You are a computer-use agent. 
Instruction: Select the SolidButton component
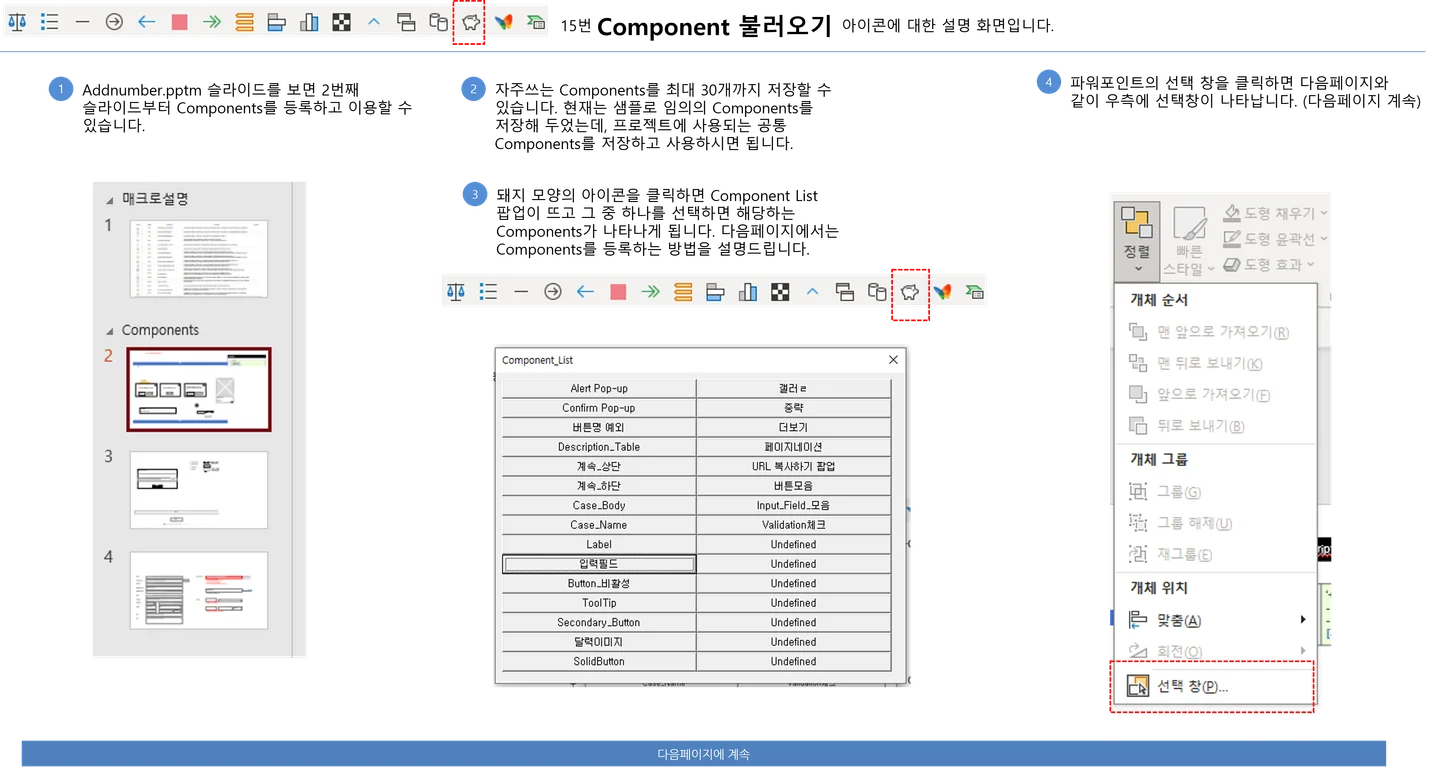click(x=599, y=661)
